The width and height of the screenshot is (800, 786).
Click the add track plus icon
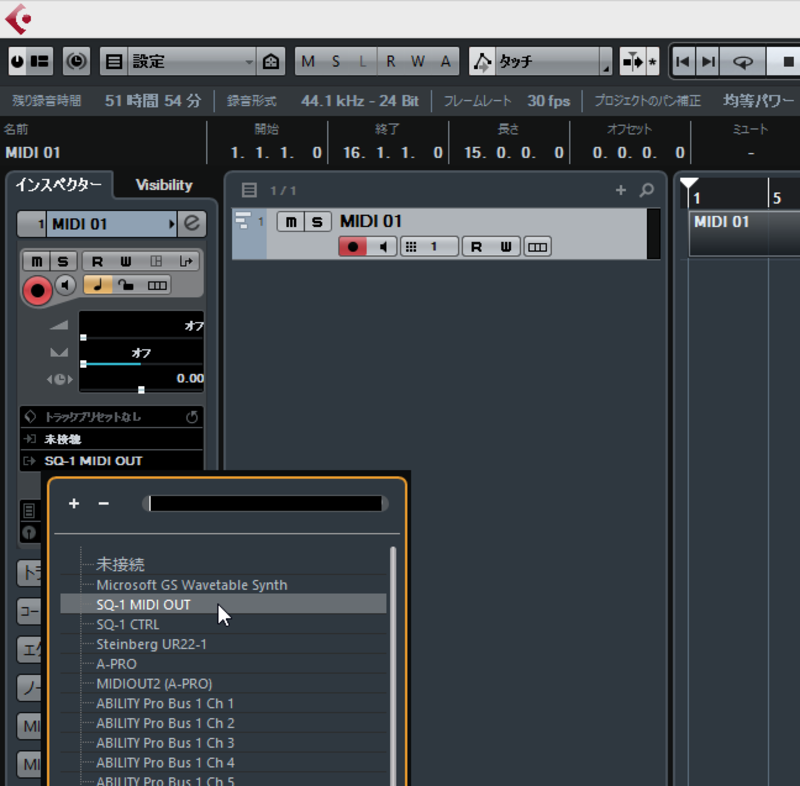tap(620, 190)
